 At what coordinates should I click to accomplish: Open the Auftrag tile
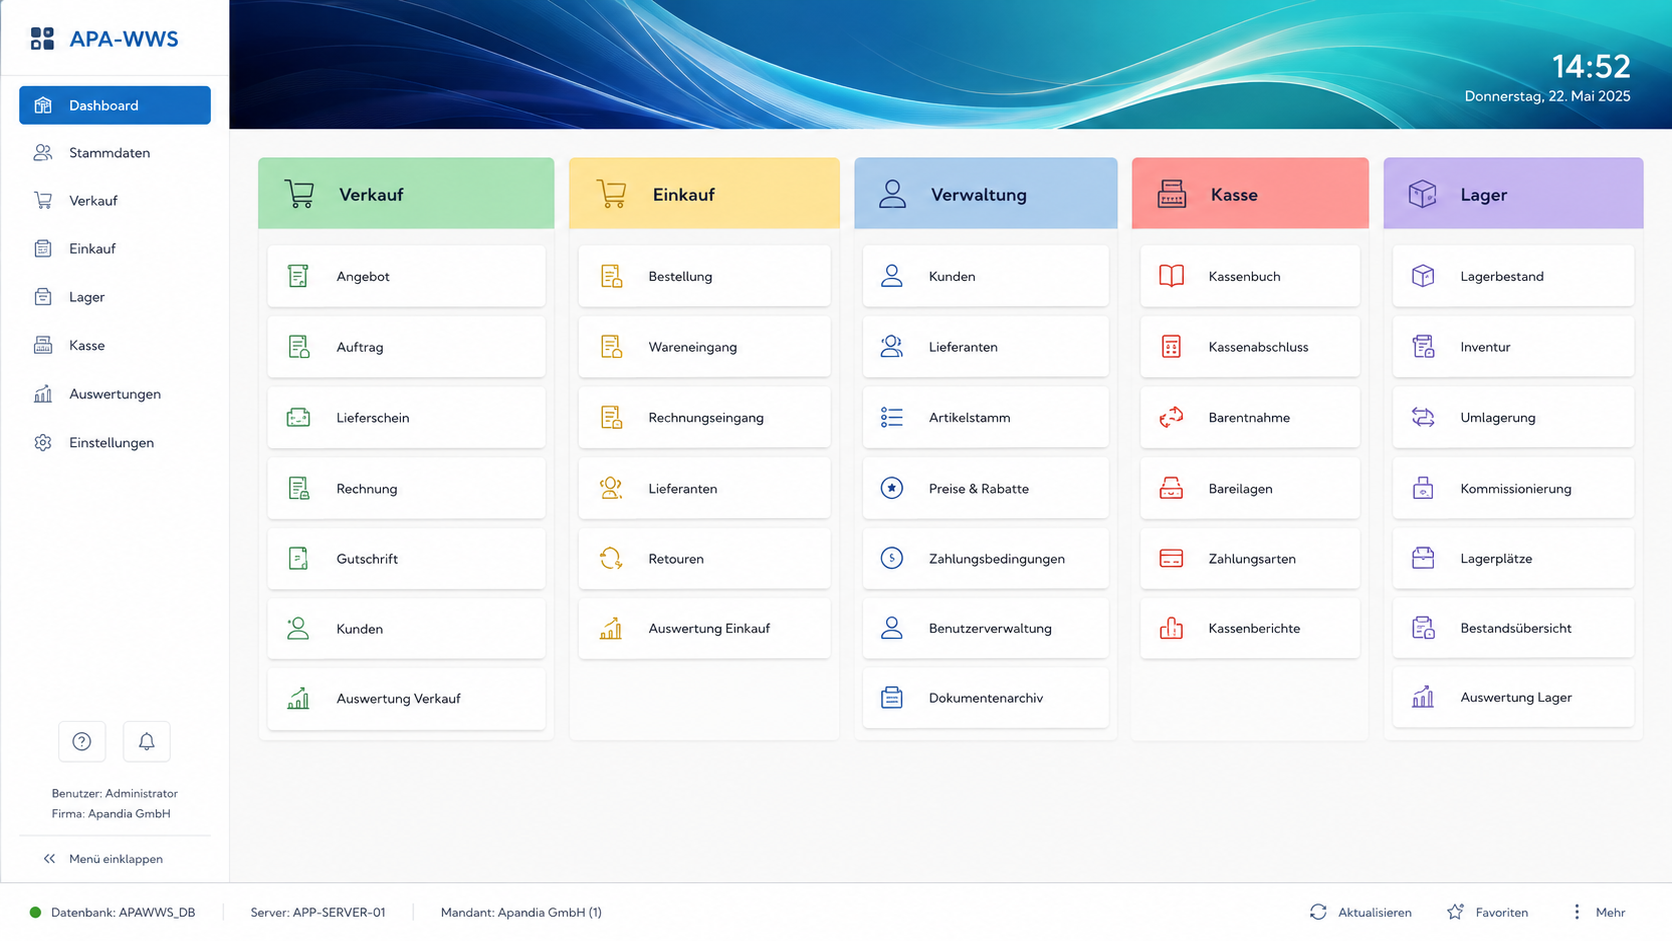click(406, 347)
